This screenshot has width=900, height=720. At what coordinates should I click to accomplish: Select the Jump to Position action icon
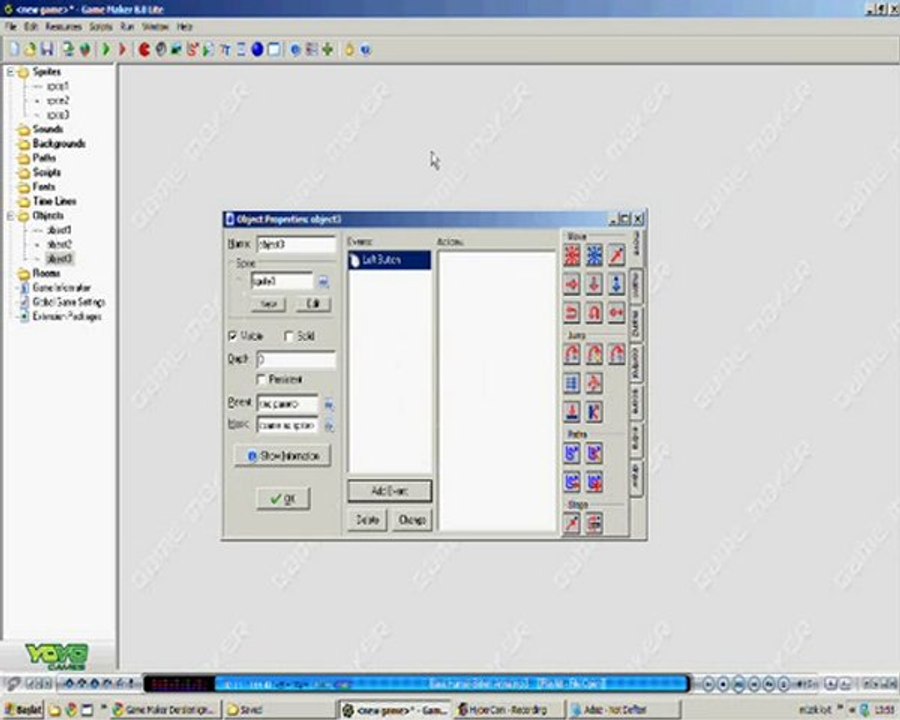[572, 354]
